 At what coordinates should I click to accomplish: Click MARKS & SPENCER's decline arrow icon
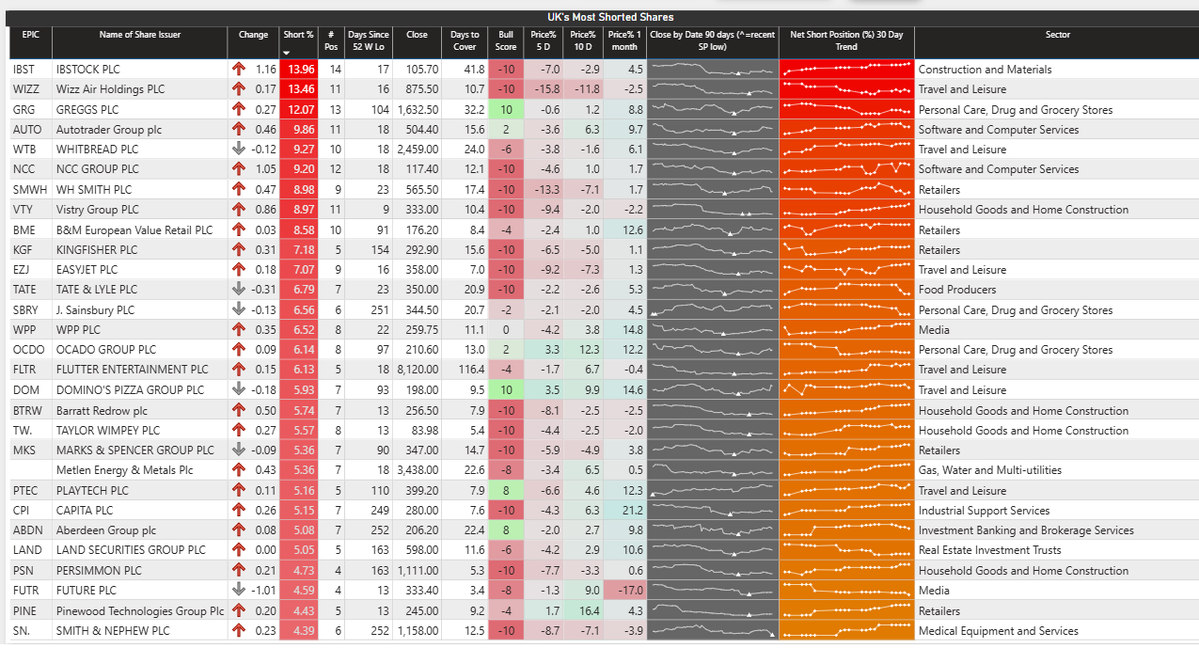coord(240,450)
